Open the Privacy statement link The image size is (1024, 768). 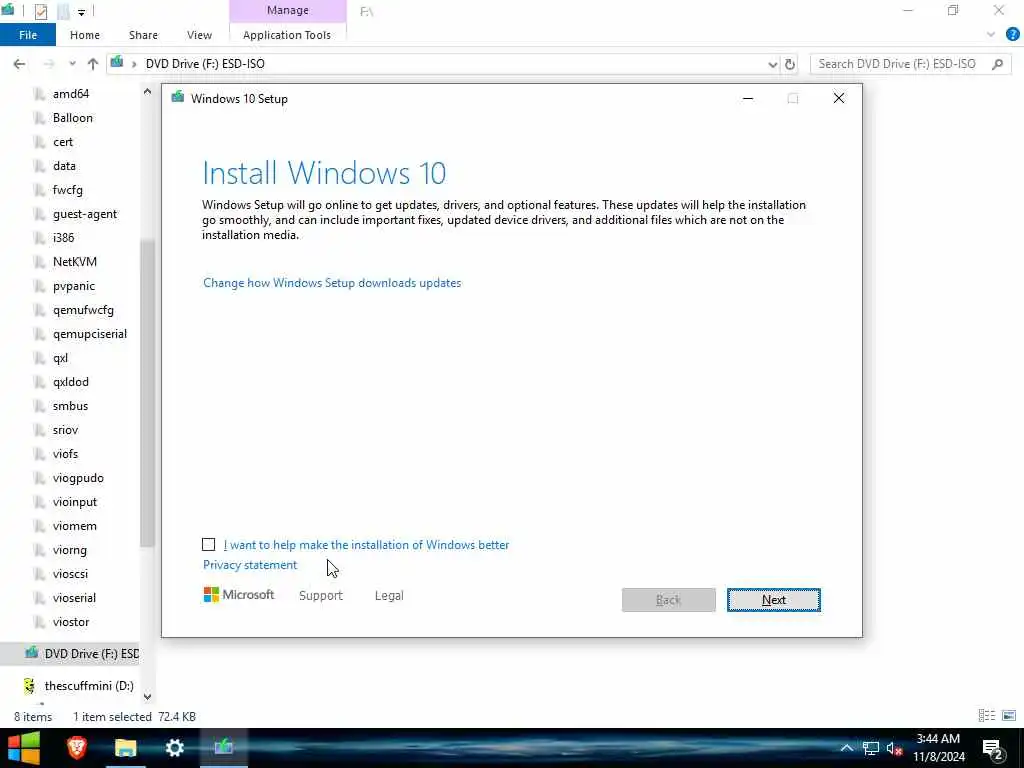point(249,565)
